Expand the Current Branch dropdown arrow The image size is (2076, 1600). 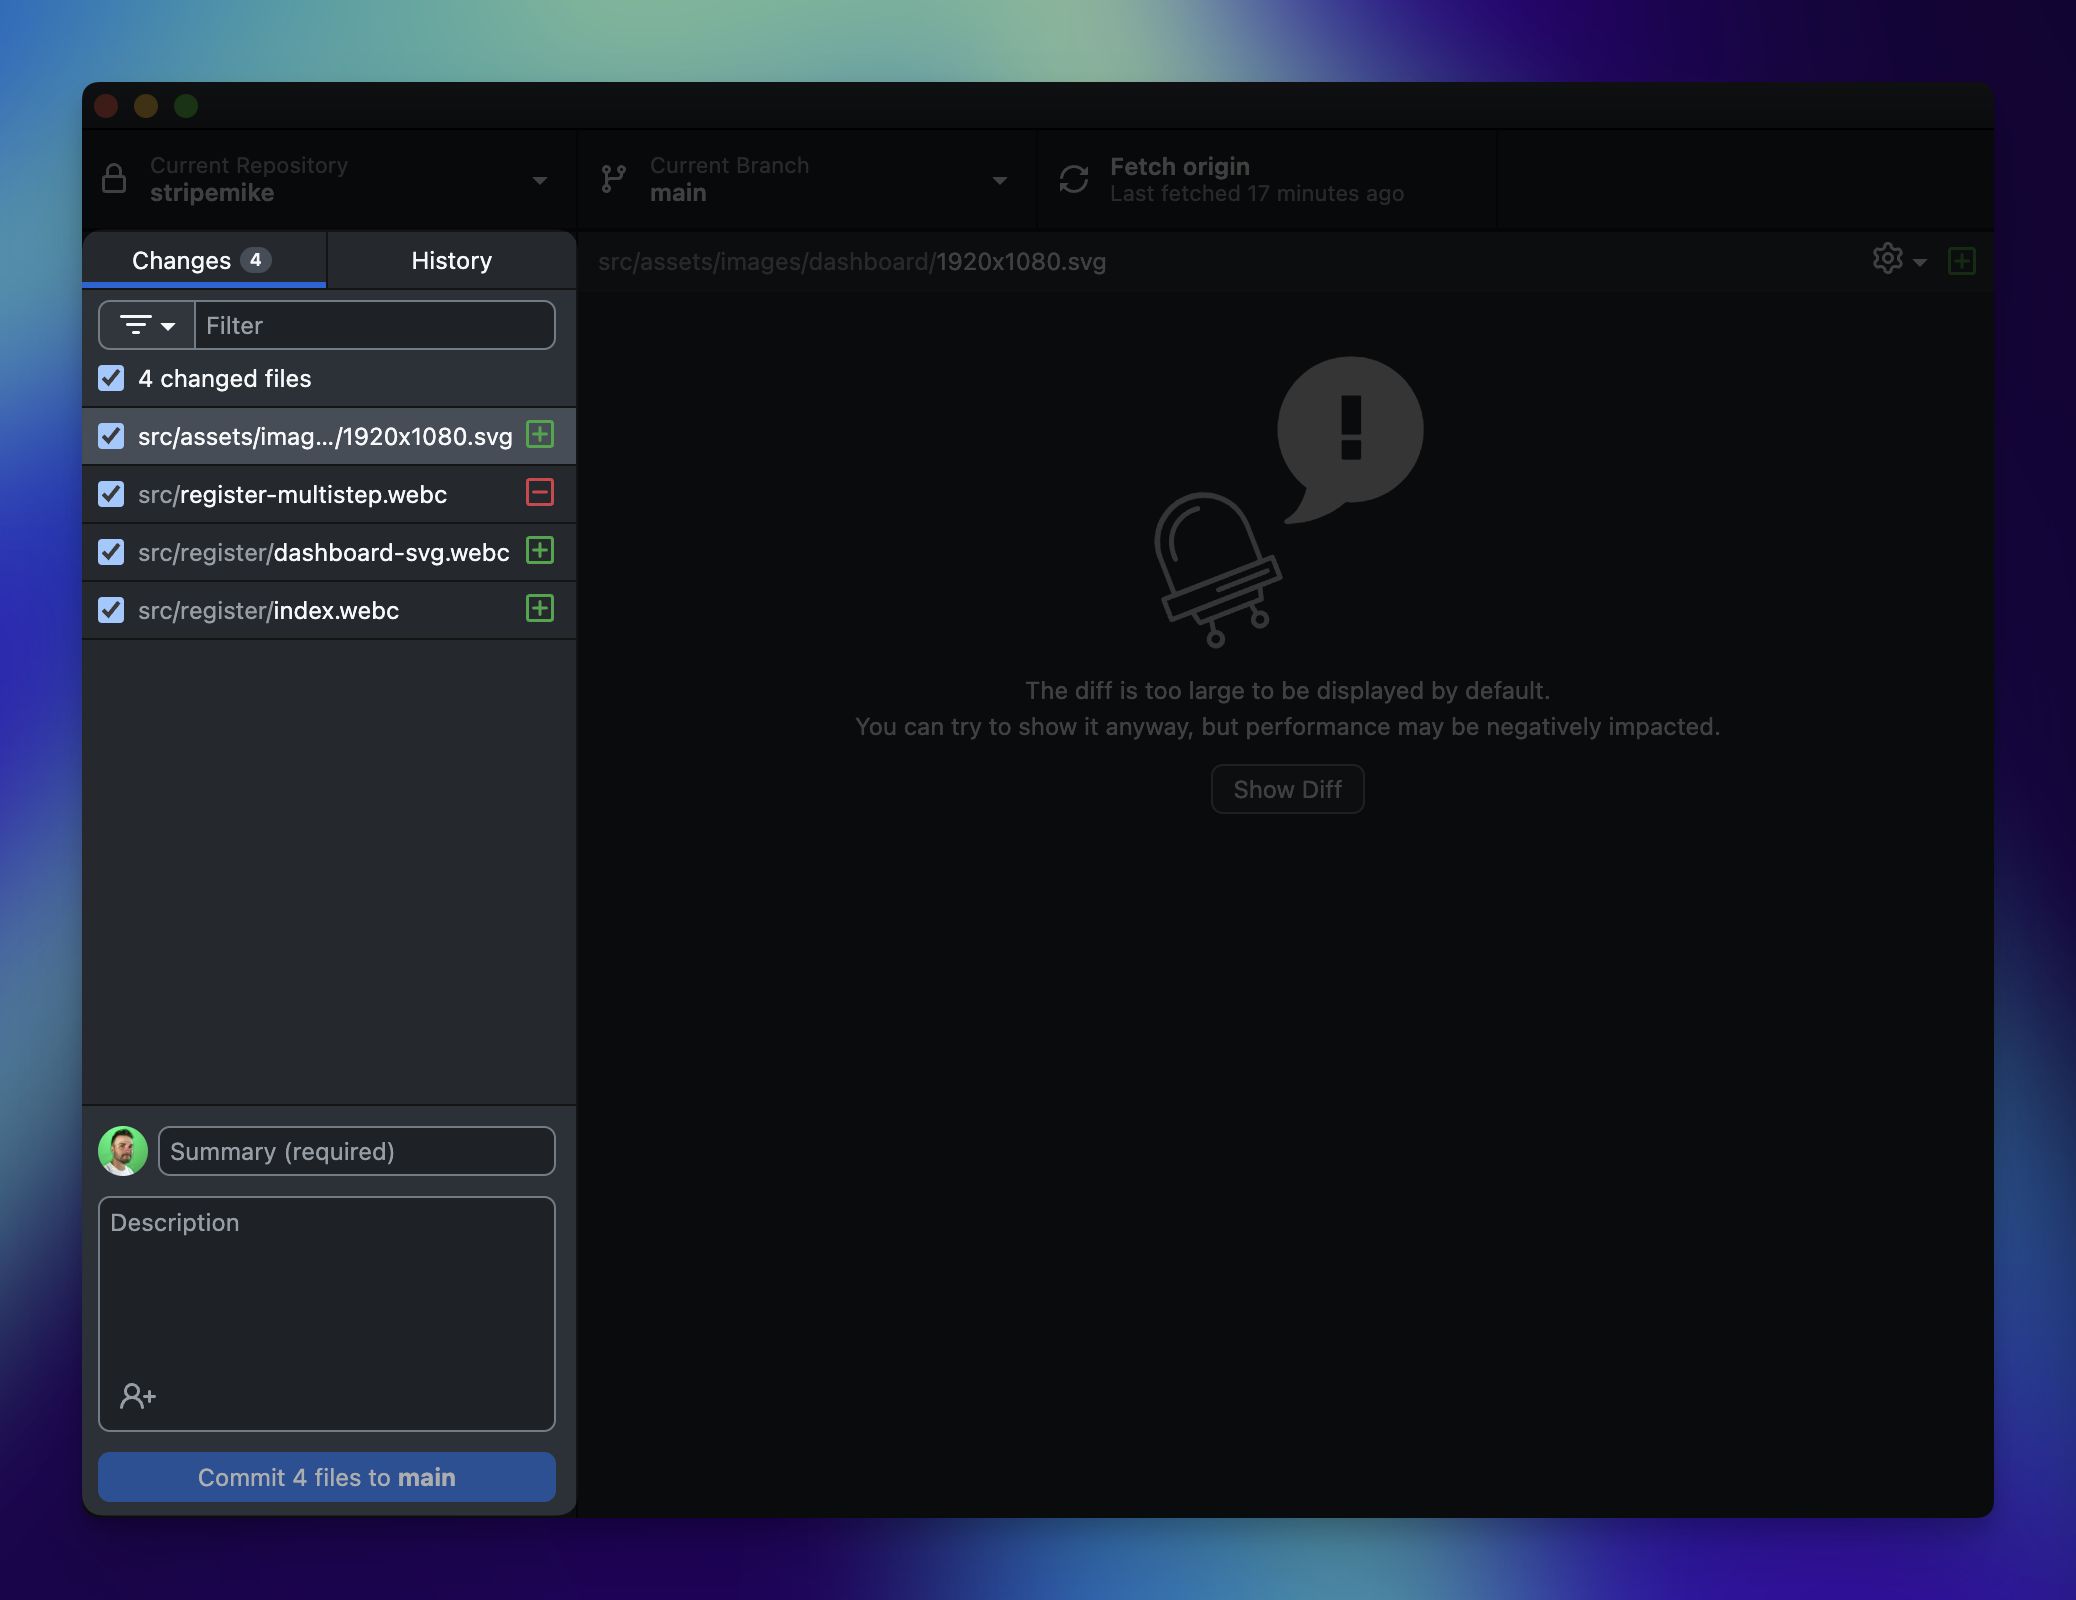coord(1000,181)
